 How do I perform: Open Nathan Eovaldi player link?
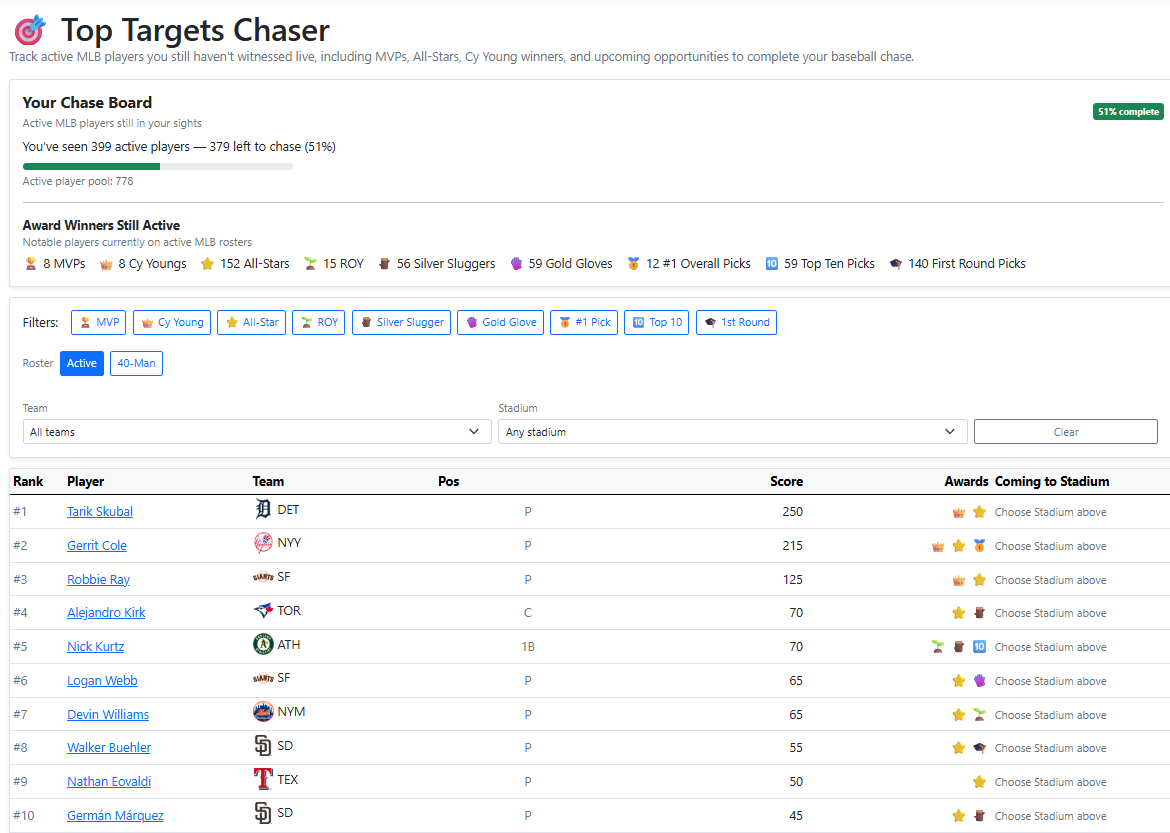pos(109,781)
